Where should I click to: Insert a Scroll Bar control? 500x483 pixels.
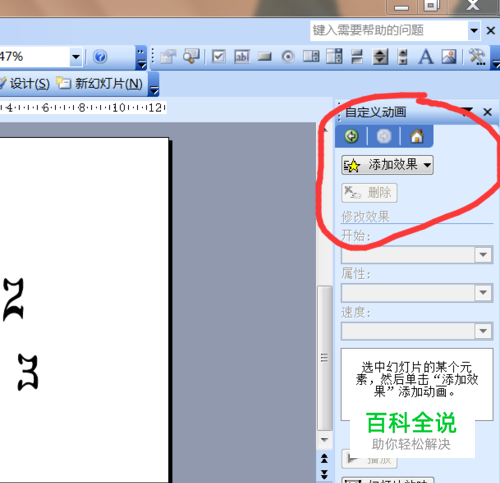click(403, 57)
